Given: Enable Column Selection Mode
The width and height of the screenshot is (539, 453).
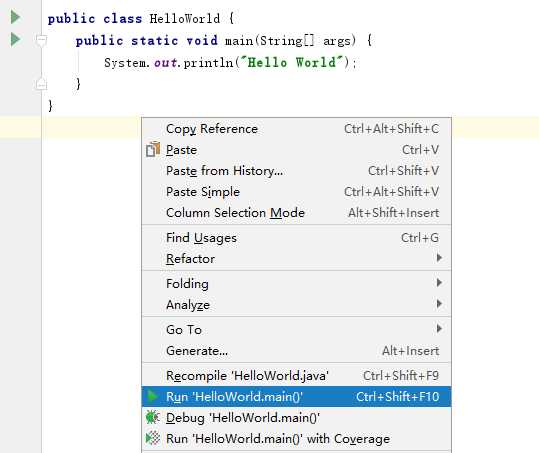Looking at the screenshot, I should 296,213.
